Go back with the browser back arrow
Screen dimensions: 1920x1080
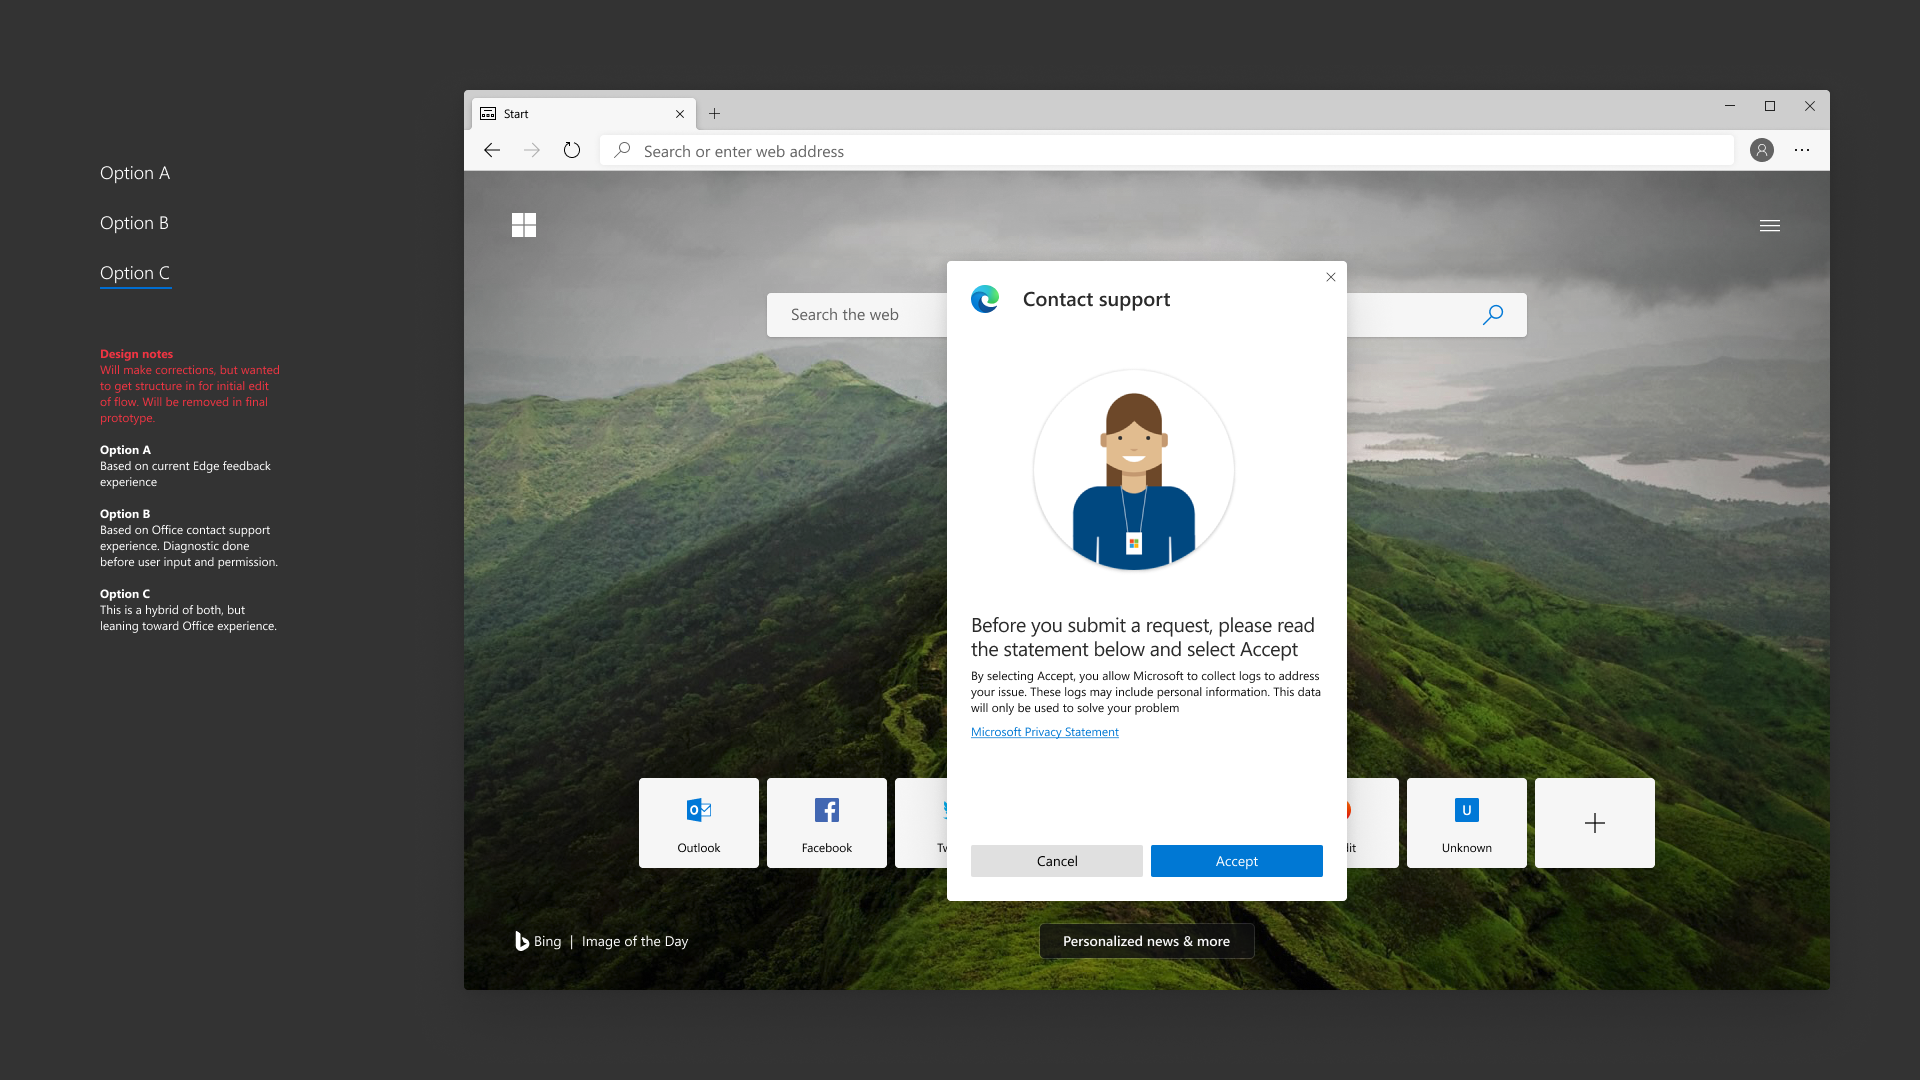click(x=491, y=150)
